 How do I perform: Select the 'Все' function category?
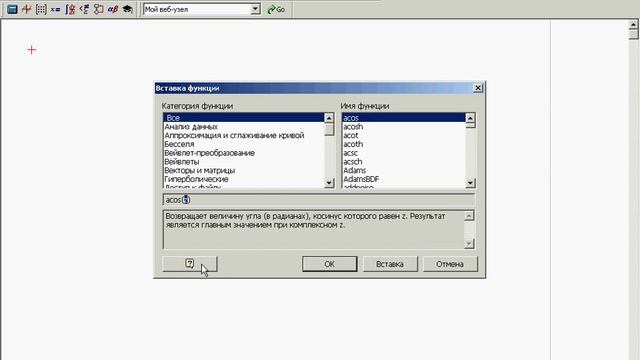point(244,118)
